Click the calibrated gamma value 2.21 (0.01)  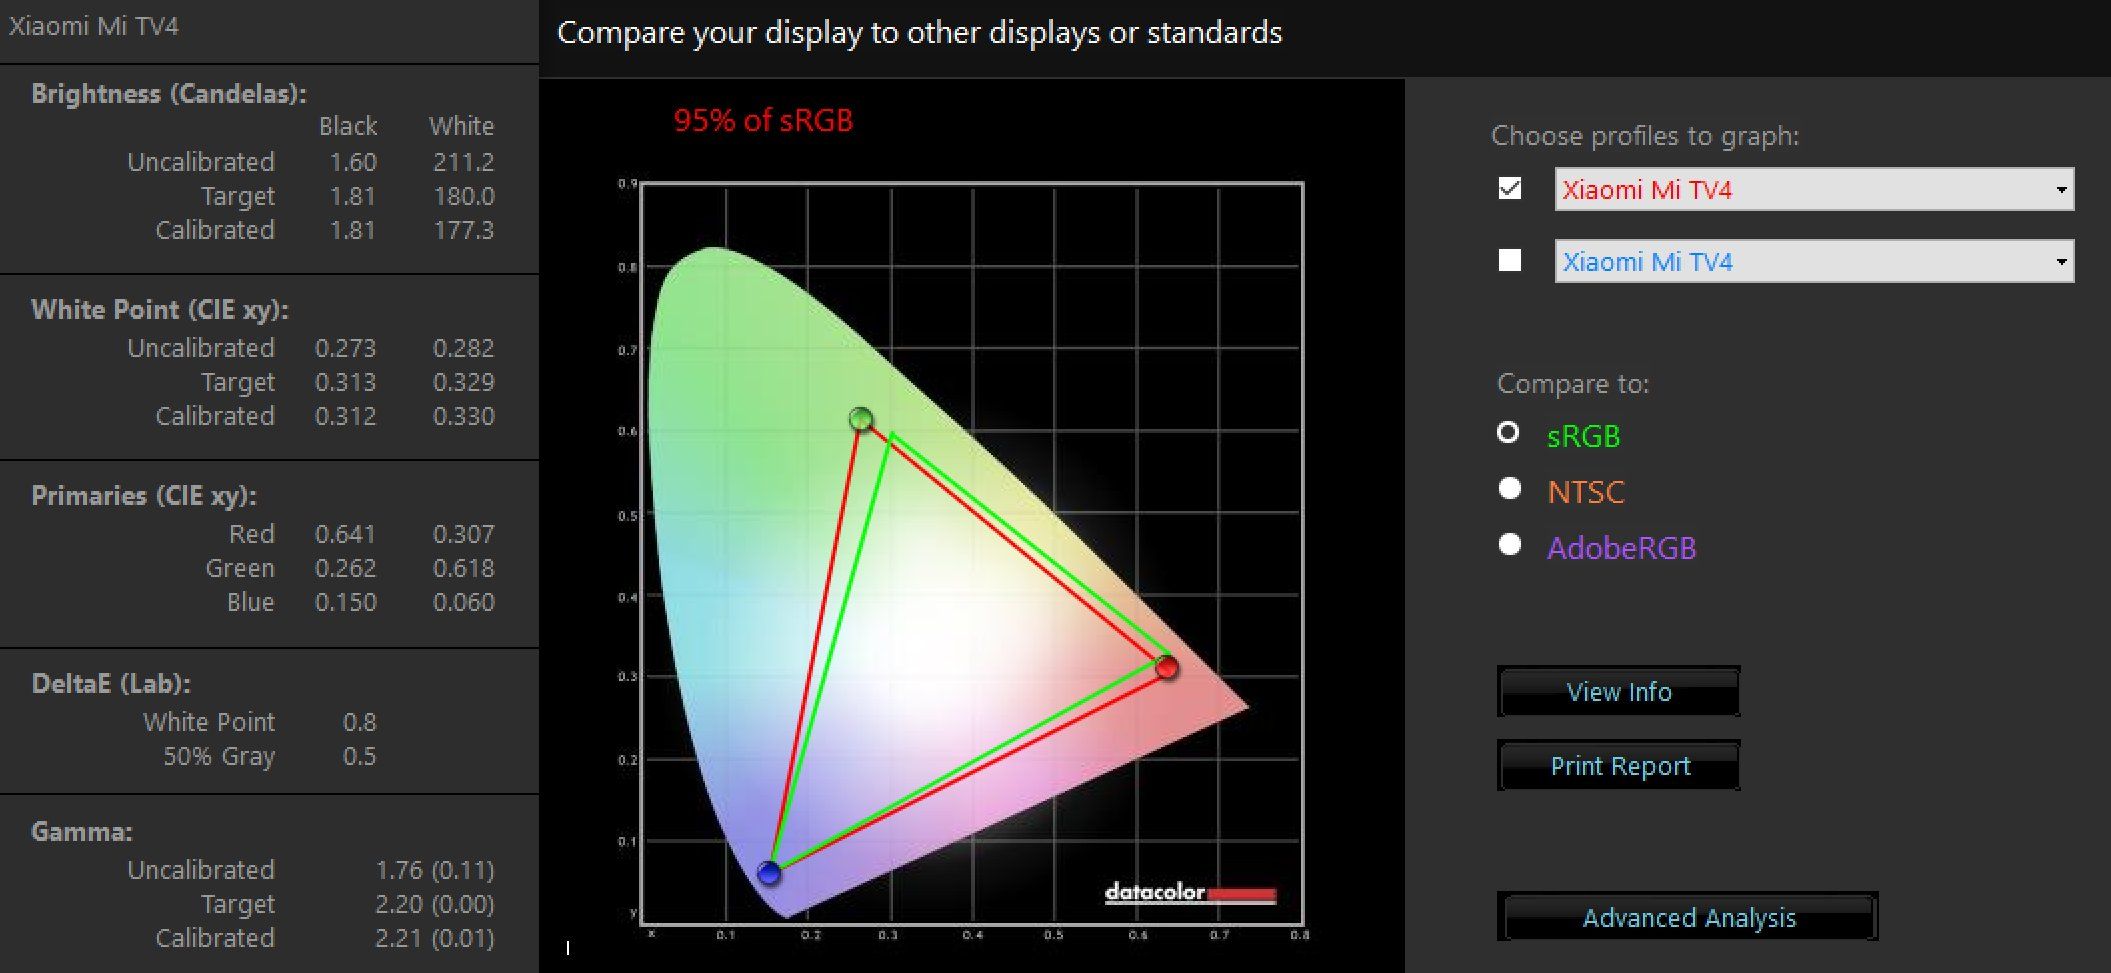[x=435, y=938]
